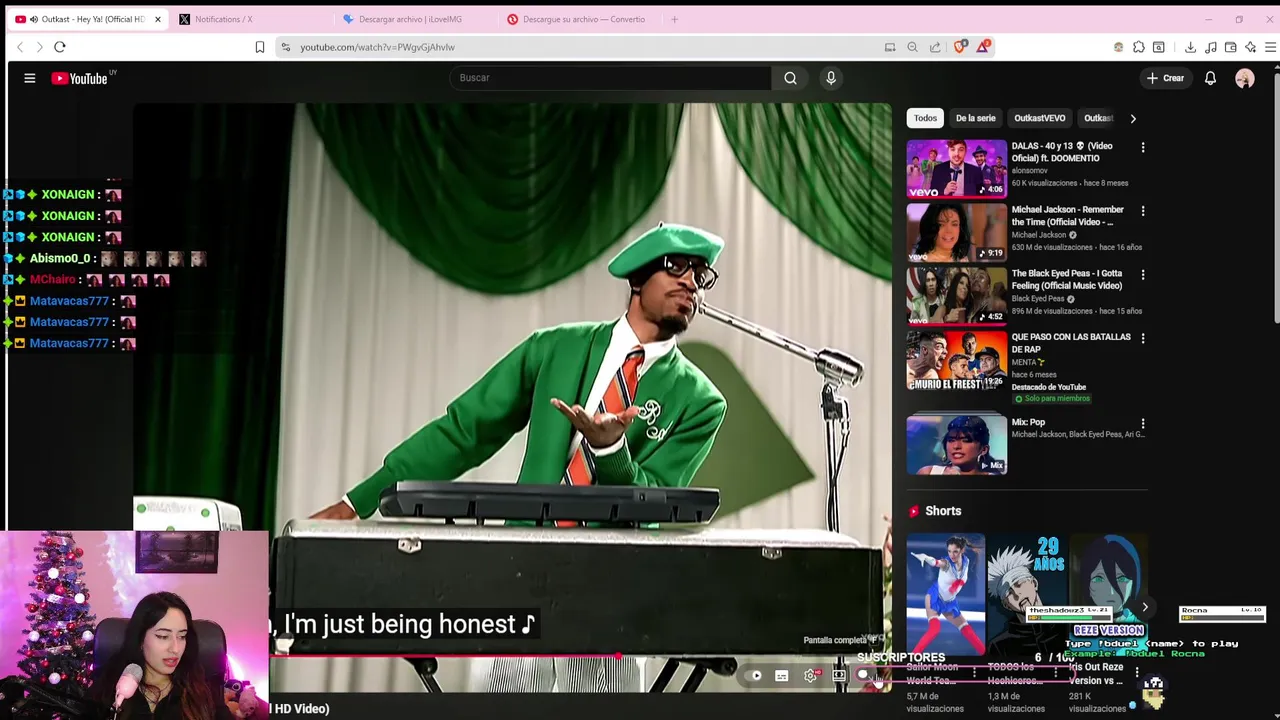Switch to theater mode in the player
Screen dimensions: 1280x720
point(839,676)
